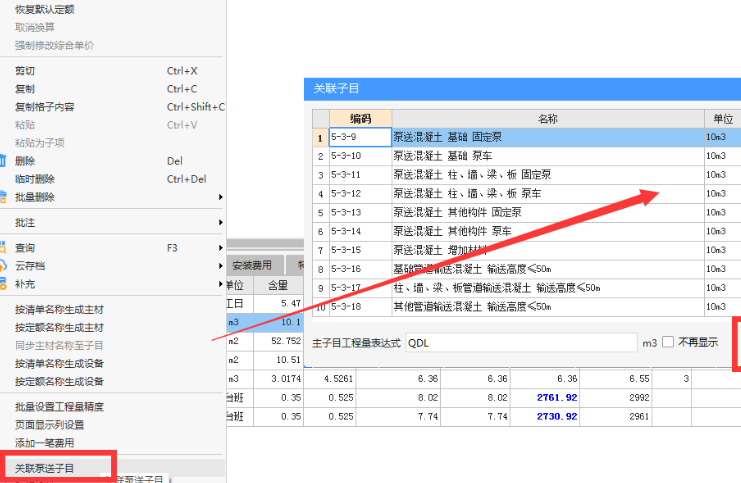741x483 pixels.
Task: Select 复制 menu entry
Action: coord(25,89)
